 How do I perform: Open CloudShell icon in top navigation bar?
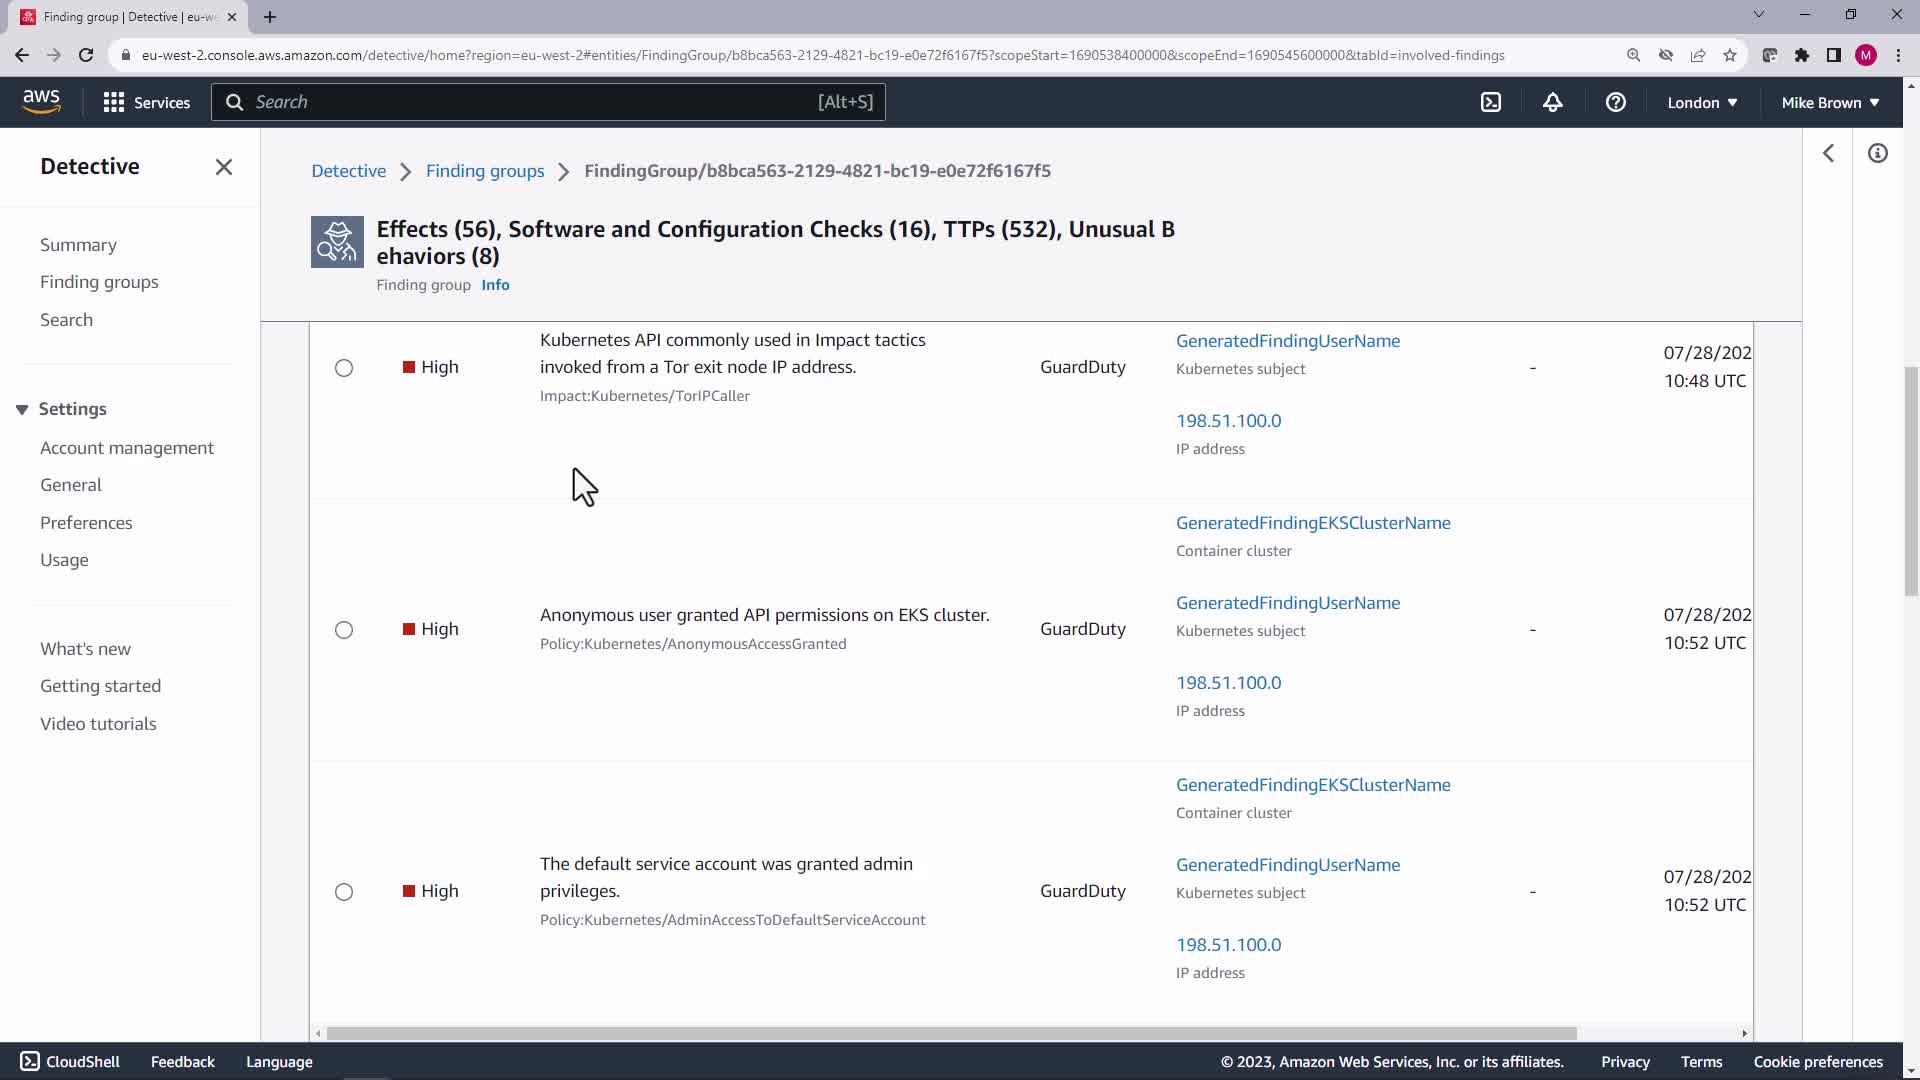[1491, 102]
